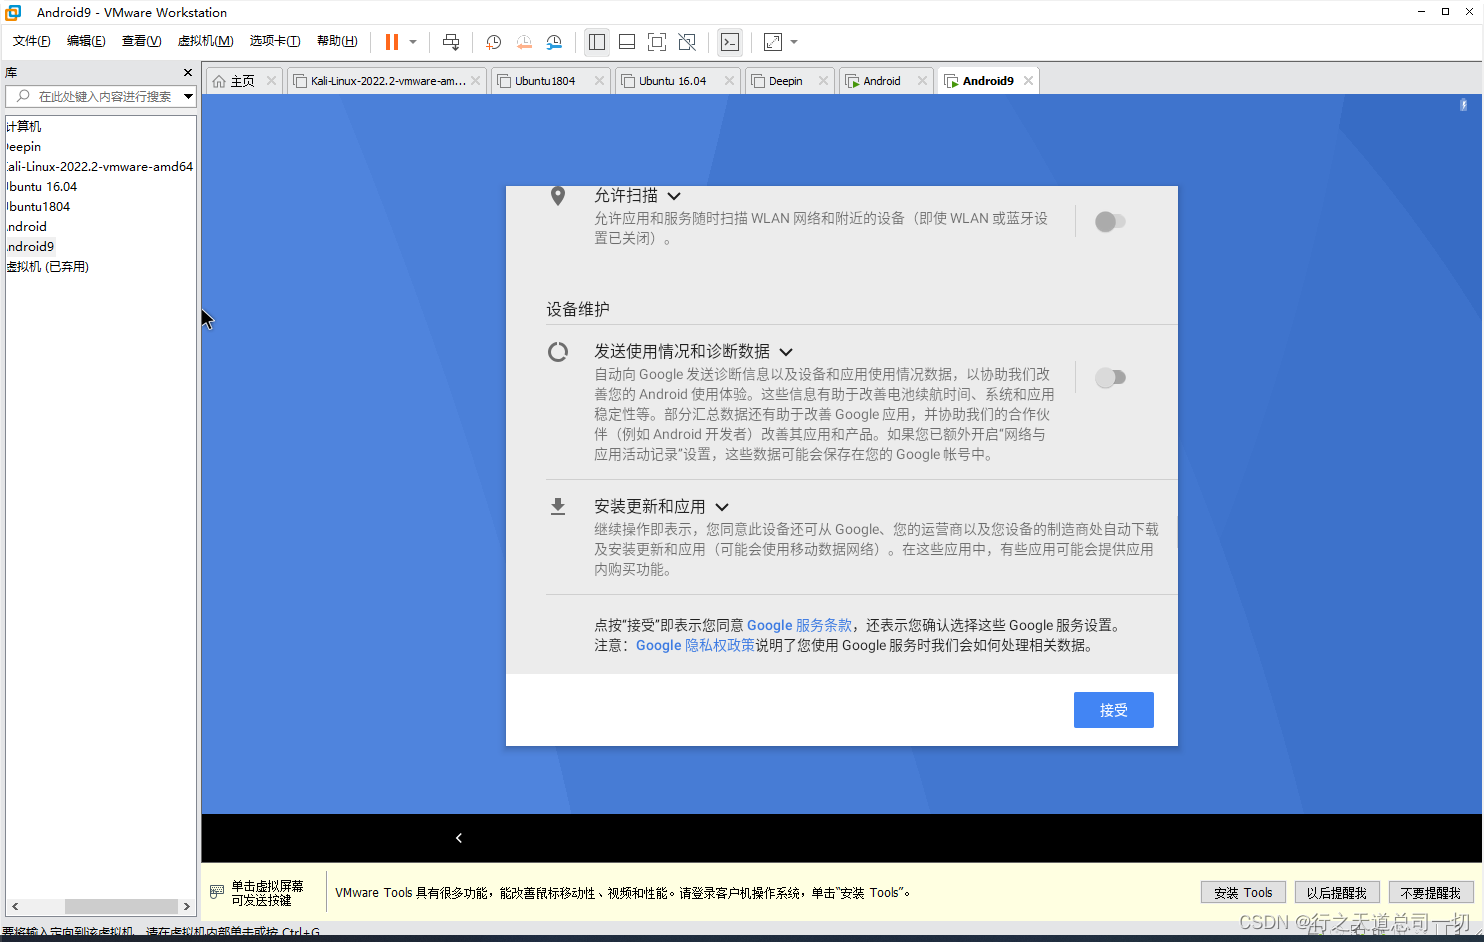Close the Android9 tab
This screenshot has height=942, width=1484.
1028,81
